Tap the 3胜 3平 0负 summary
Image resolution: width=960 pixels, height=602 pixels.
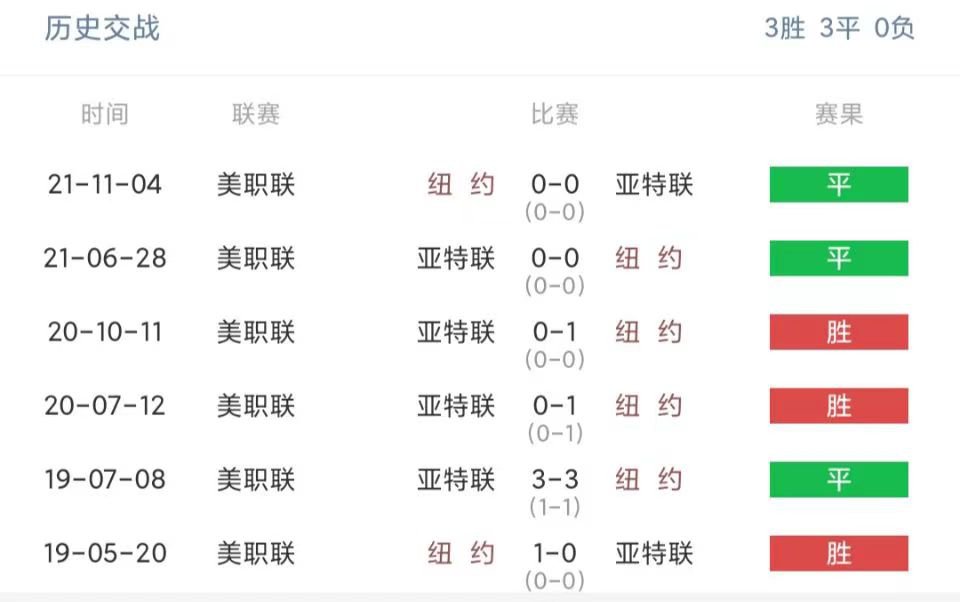pyautogui.click(x=839, y=28)
